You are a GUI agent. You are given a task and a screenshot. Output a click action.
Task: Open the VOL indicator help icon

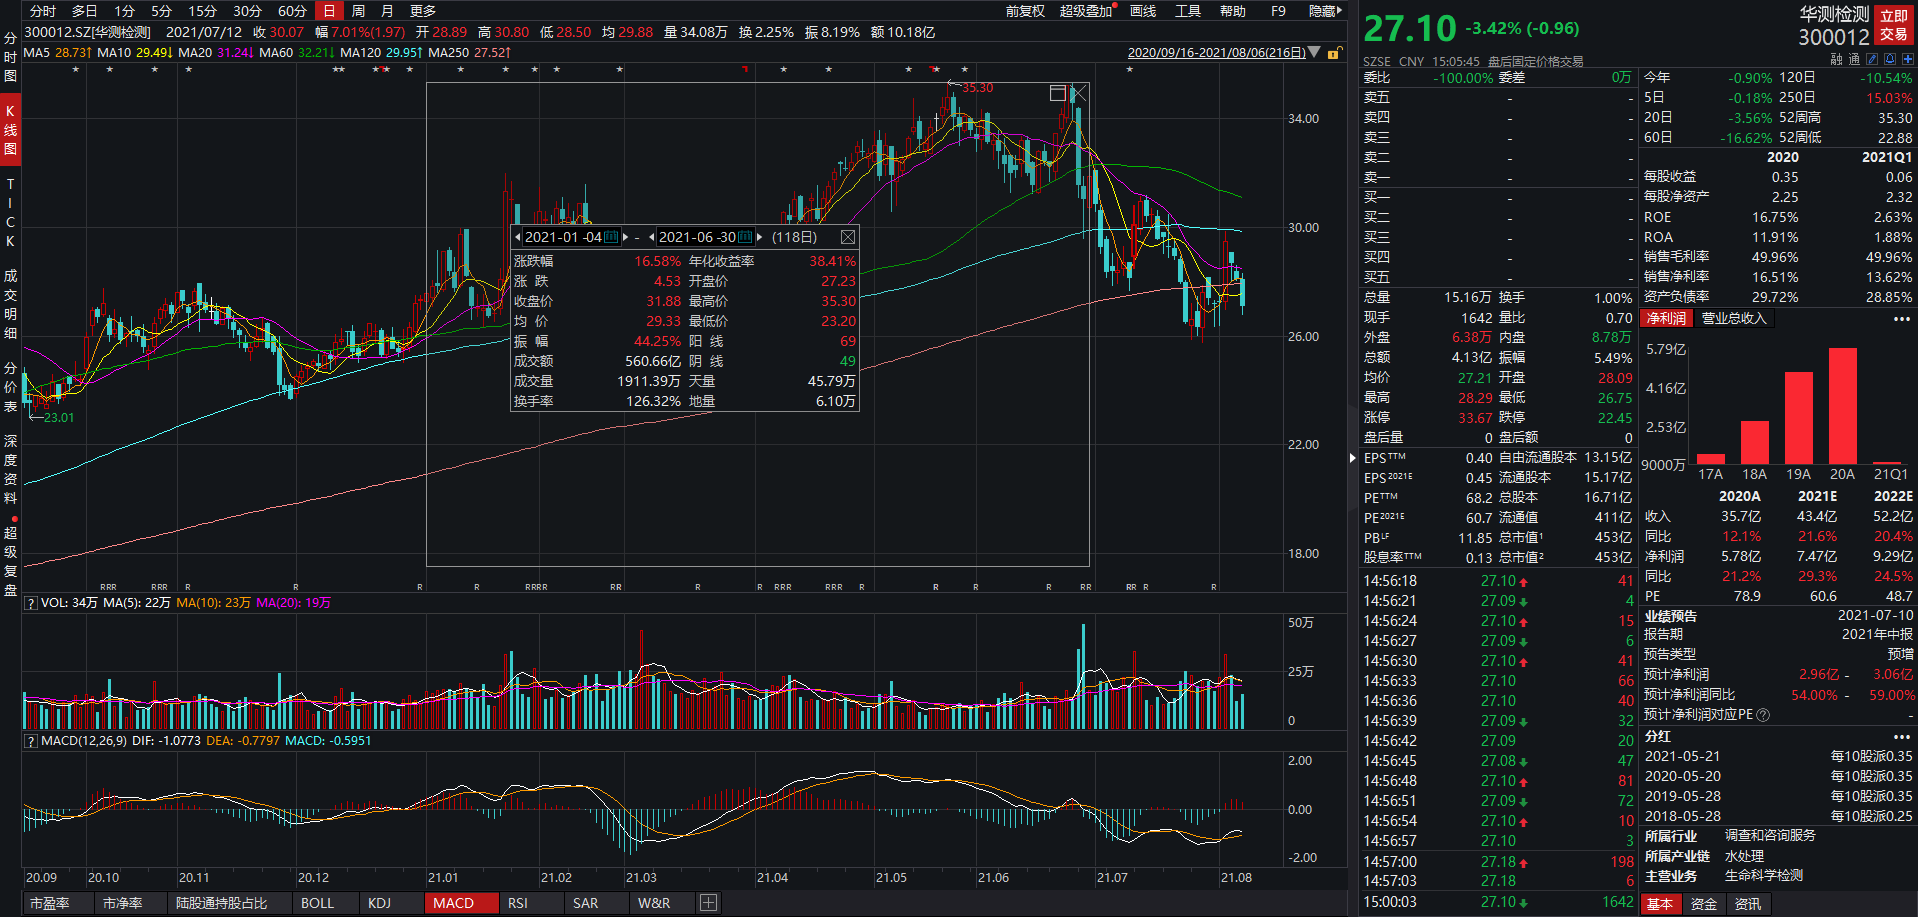tap(31, 603)
